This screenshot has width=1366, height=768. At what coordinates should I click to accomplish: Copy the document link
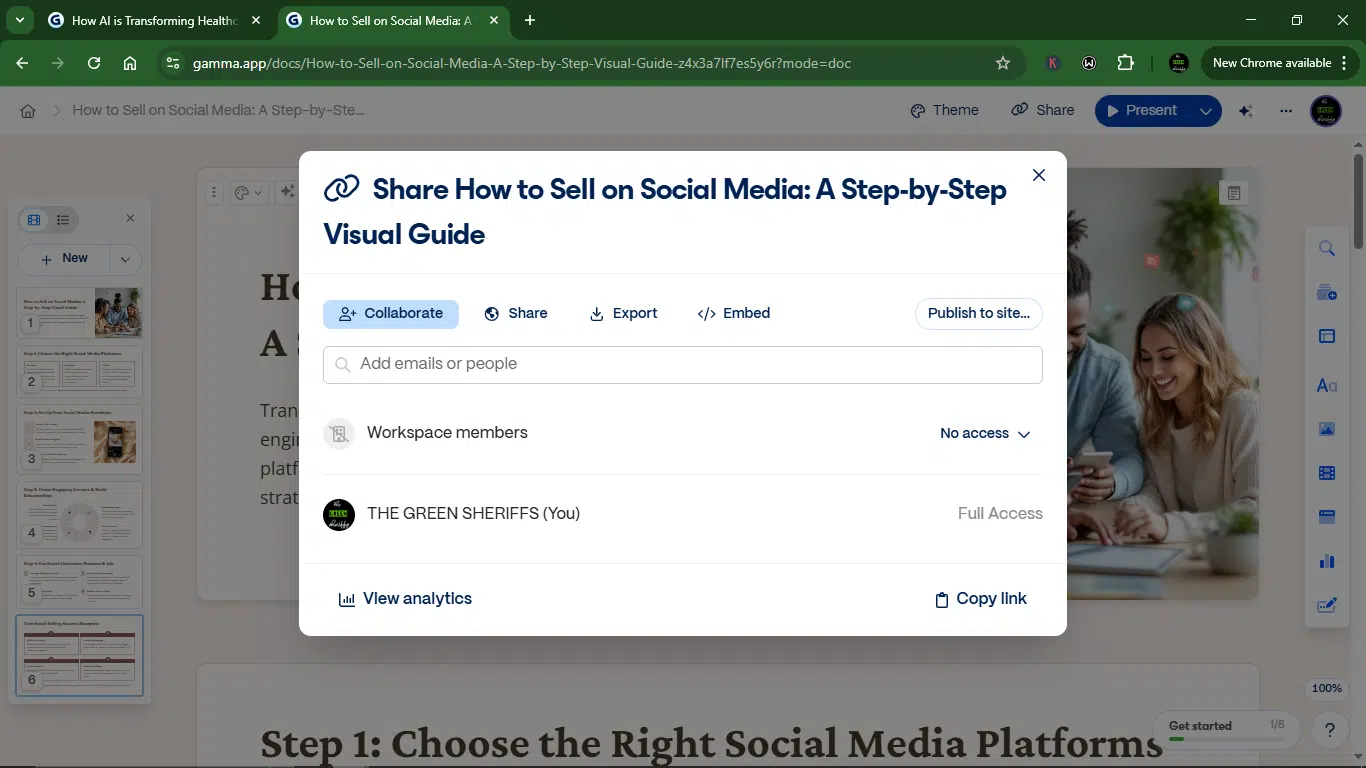coord(981,599)
